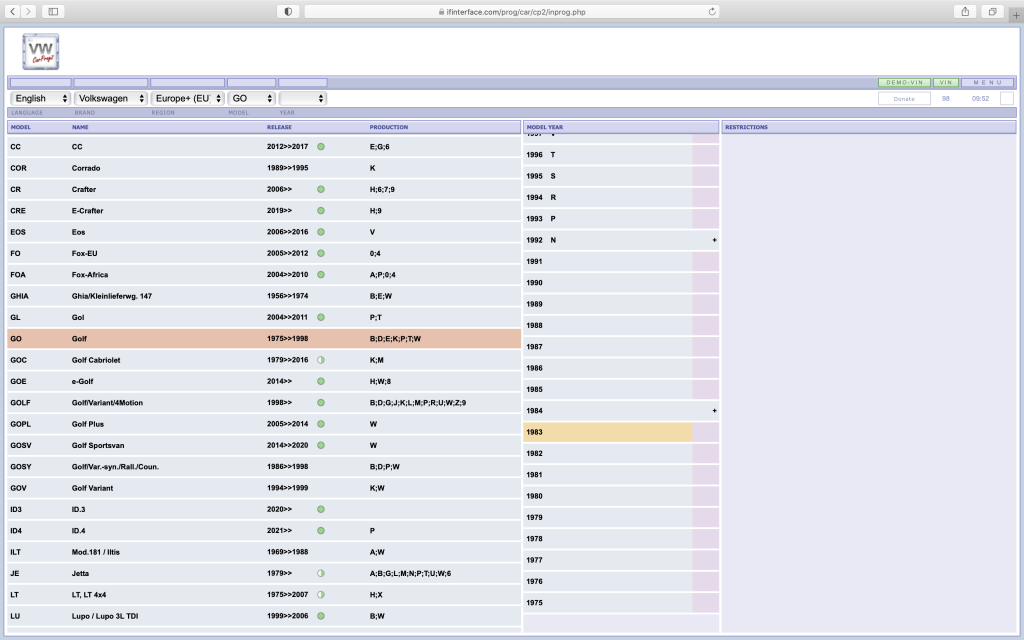Open the GO model dropdown
Viewport: 1024px width, 640px height.
tap(251, 98)
